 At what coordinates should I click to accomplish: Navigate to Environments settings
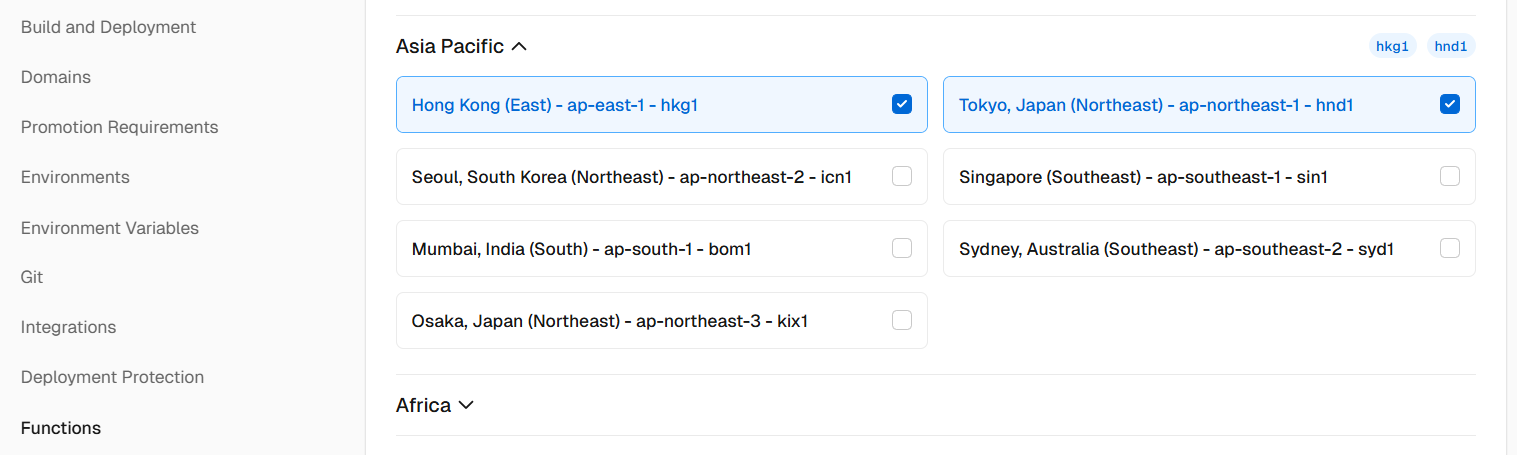click(75, 177)
